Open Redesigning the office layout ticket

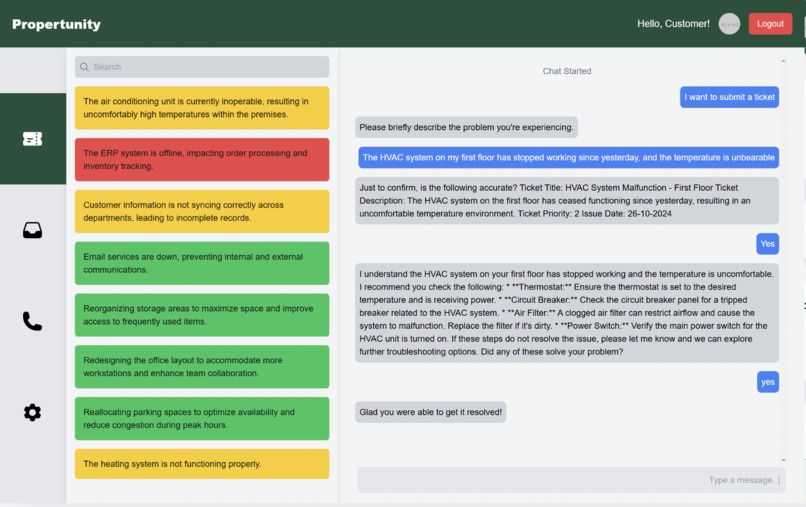202,367
